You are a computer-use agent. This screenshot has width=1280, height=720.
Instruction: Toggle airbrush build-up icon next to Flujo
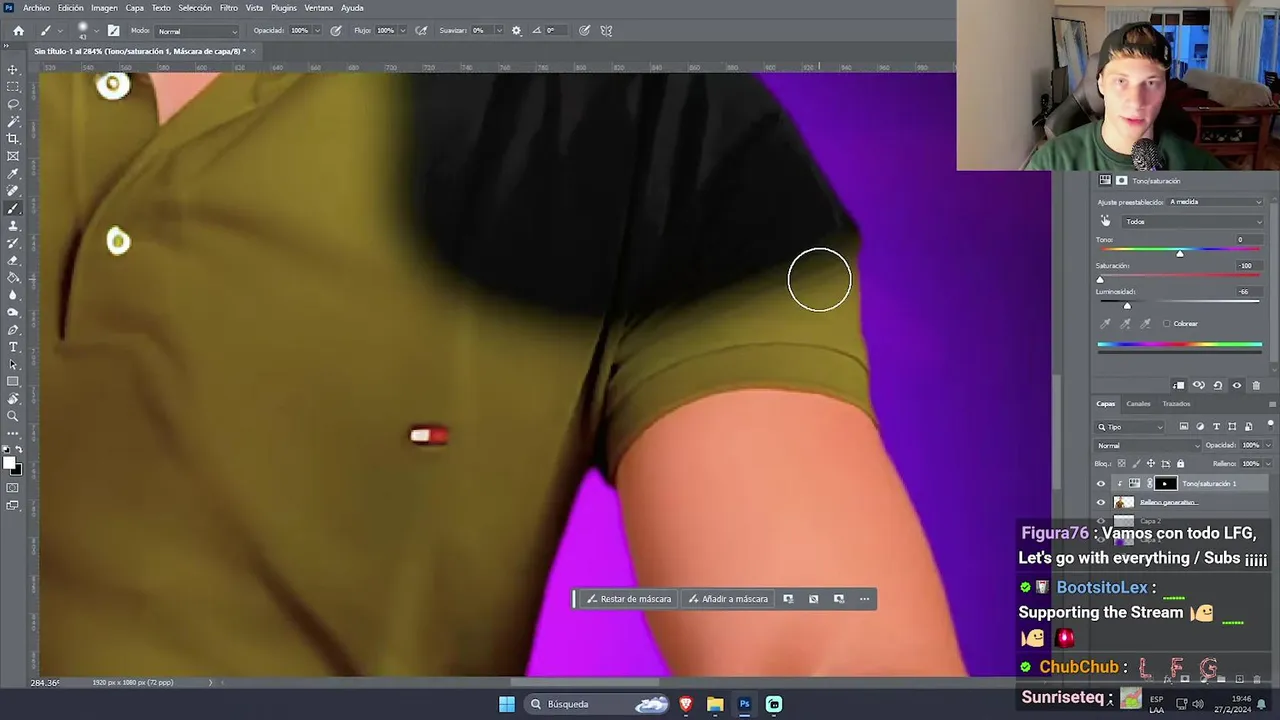[421, 31]
